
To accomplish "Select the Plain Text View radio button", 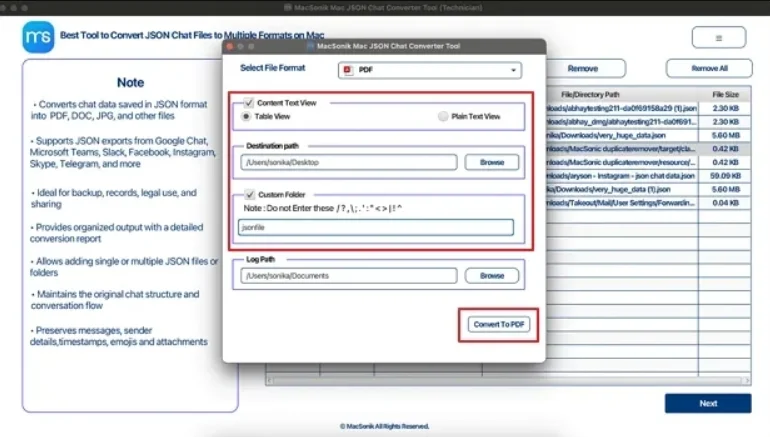I will (443, 116).
